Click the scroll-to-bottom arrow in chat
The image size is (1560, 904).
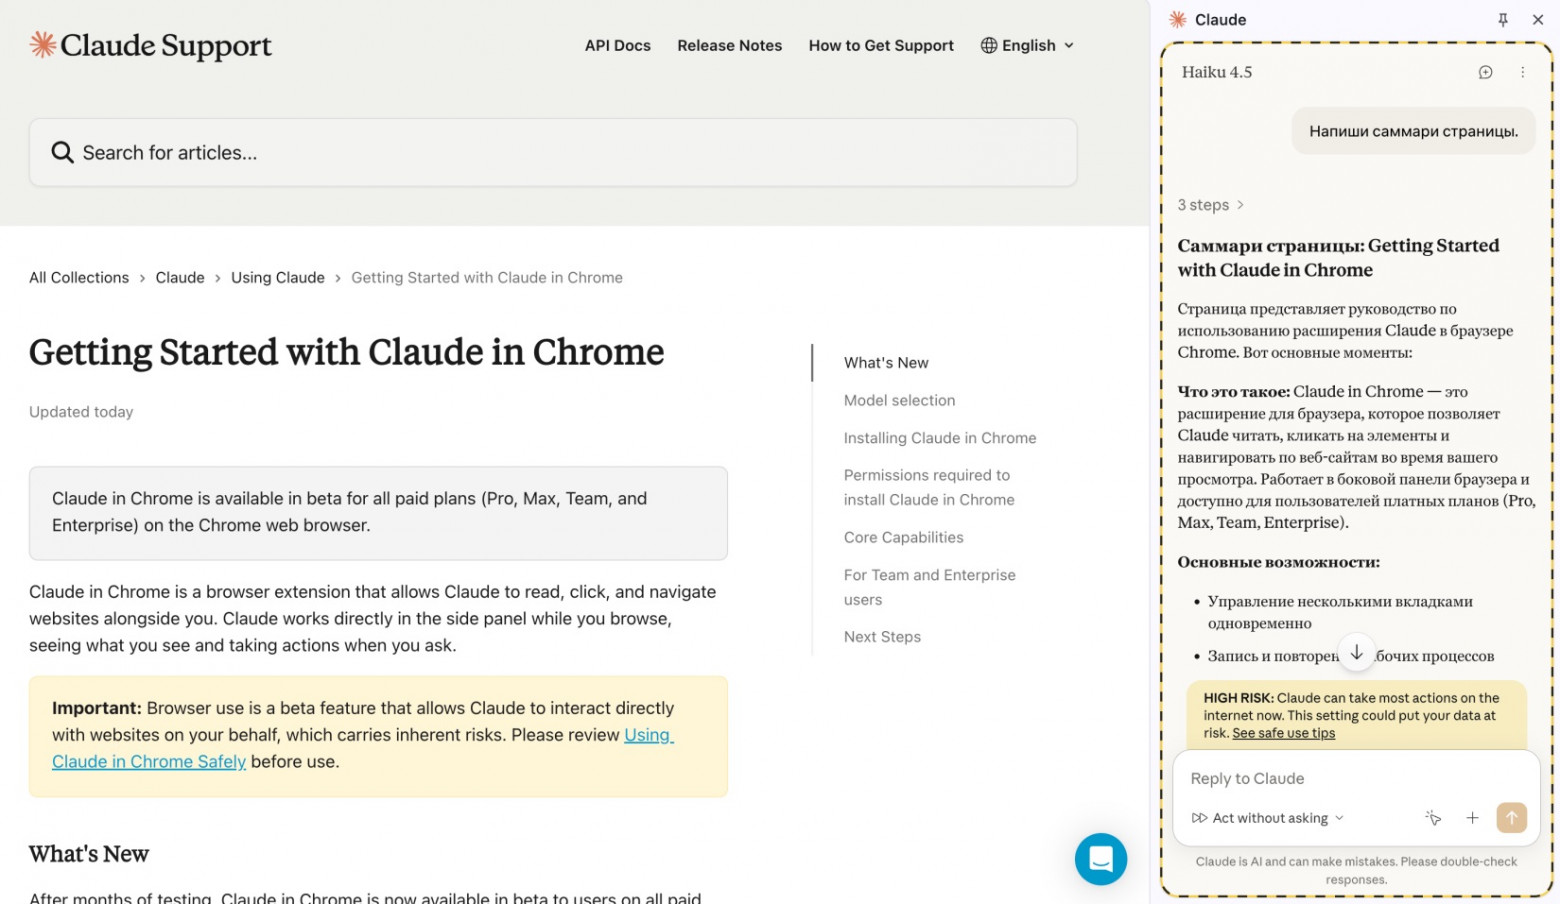(1357, 652)
